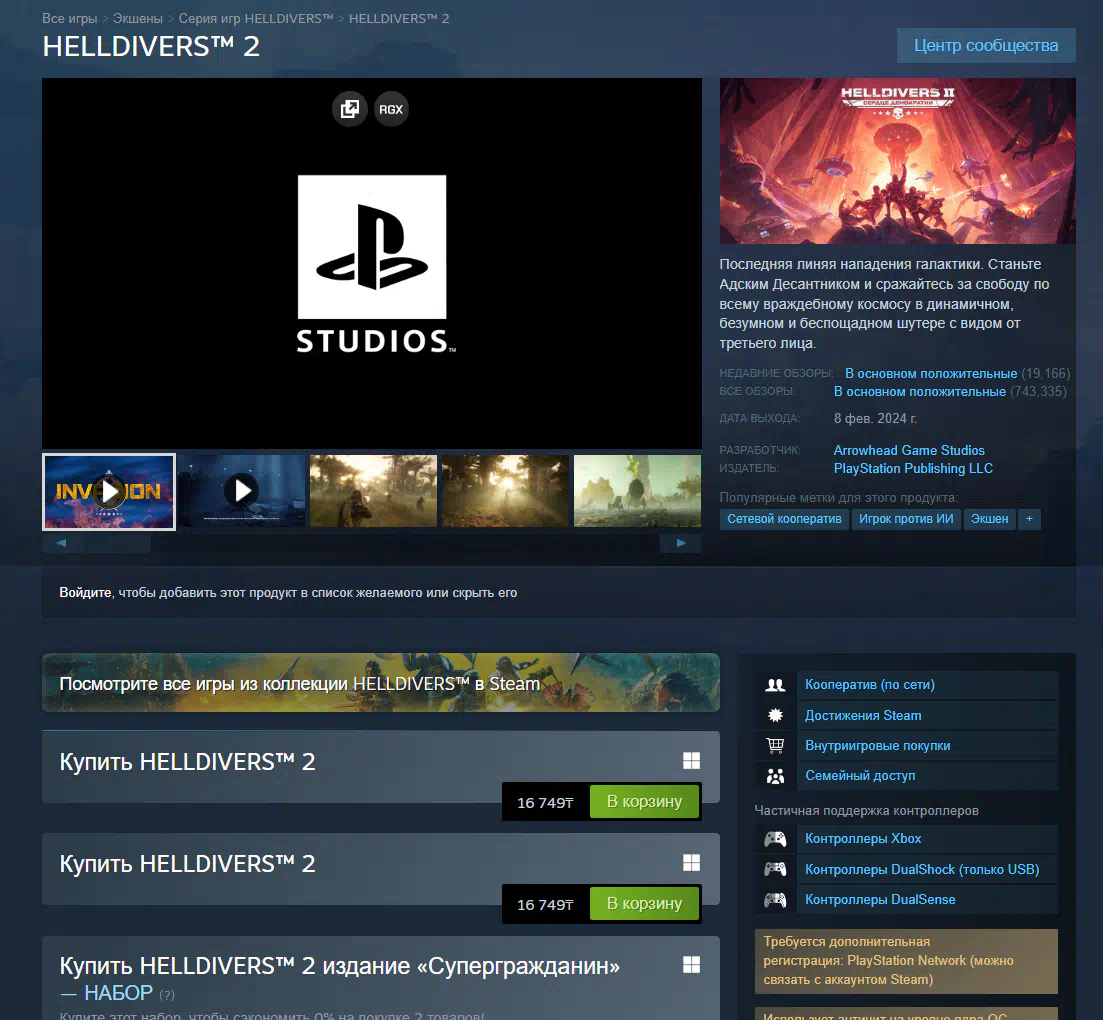Click the left arrow of thumbnail strip
This screenshot has width=1103, height=1020.
[62, 543]
